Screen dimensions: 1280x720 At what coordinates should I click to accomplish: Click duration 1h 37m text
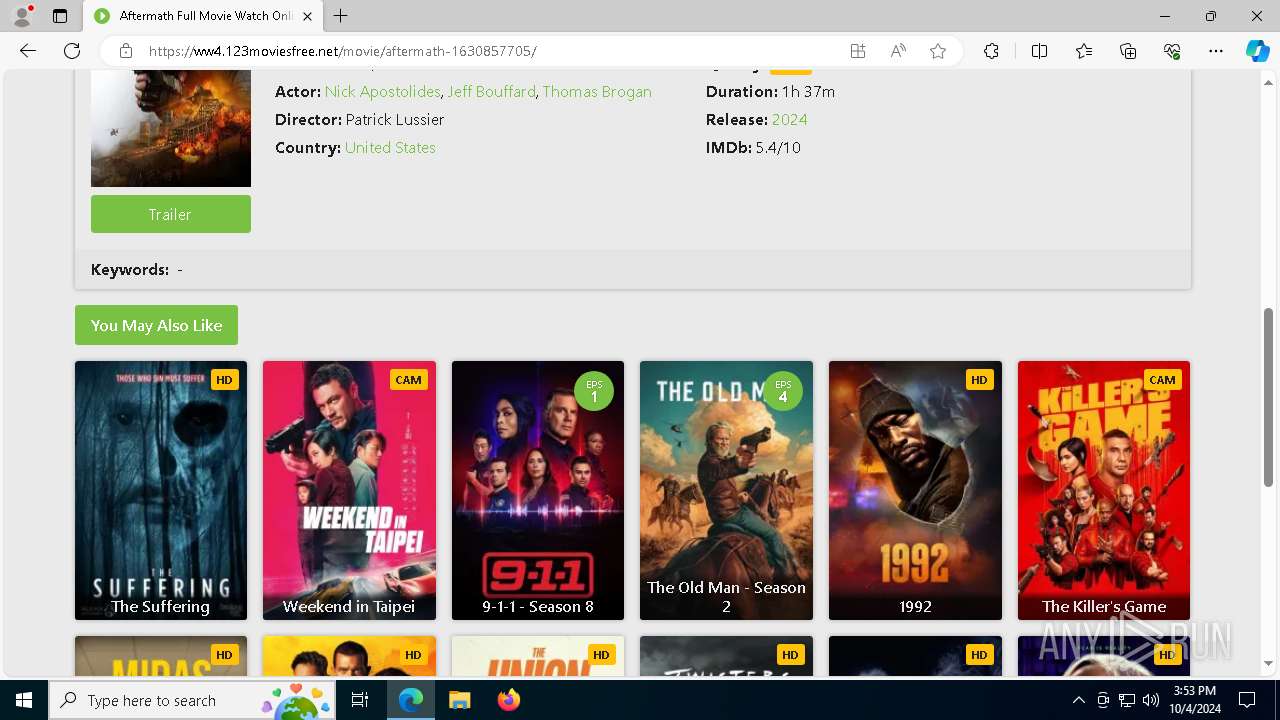tap(808, 91)
